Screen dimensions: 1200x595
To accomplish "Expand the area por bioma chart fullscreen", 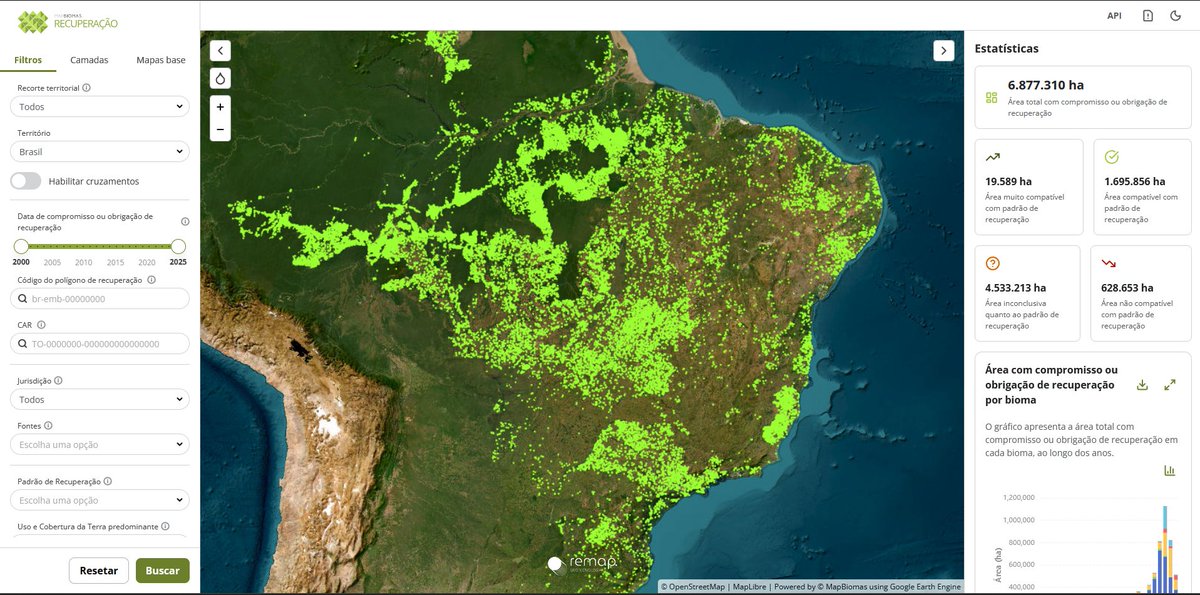I will click(1170, 385).
